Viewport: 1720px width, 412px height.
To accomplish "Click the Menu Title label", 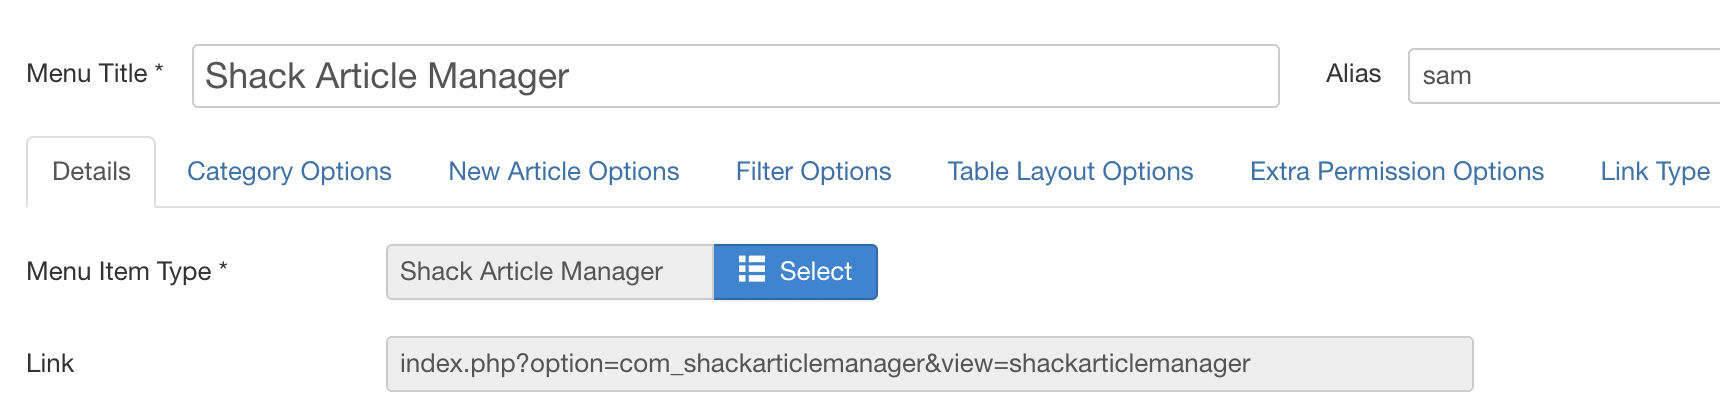I will pos(87,73).
